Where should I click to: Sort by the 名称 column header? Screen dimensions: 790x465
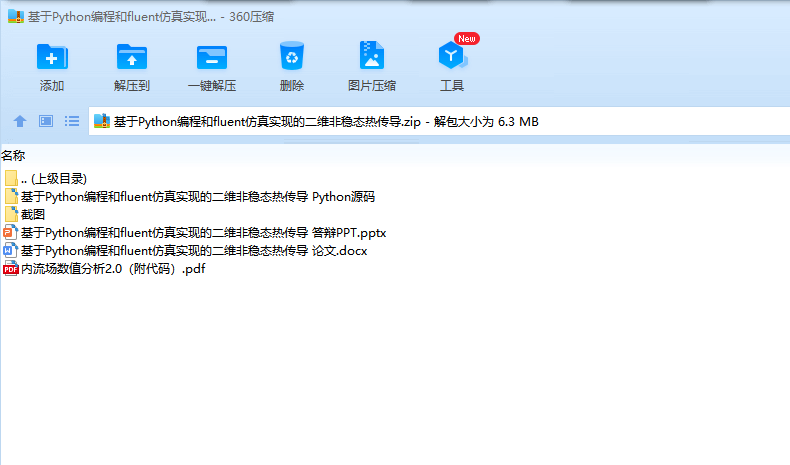pyautogui.click(x=13, y=156)
